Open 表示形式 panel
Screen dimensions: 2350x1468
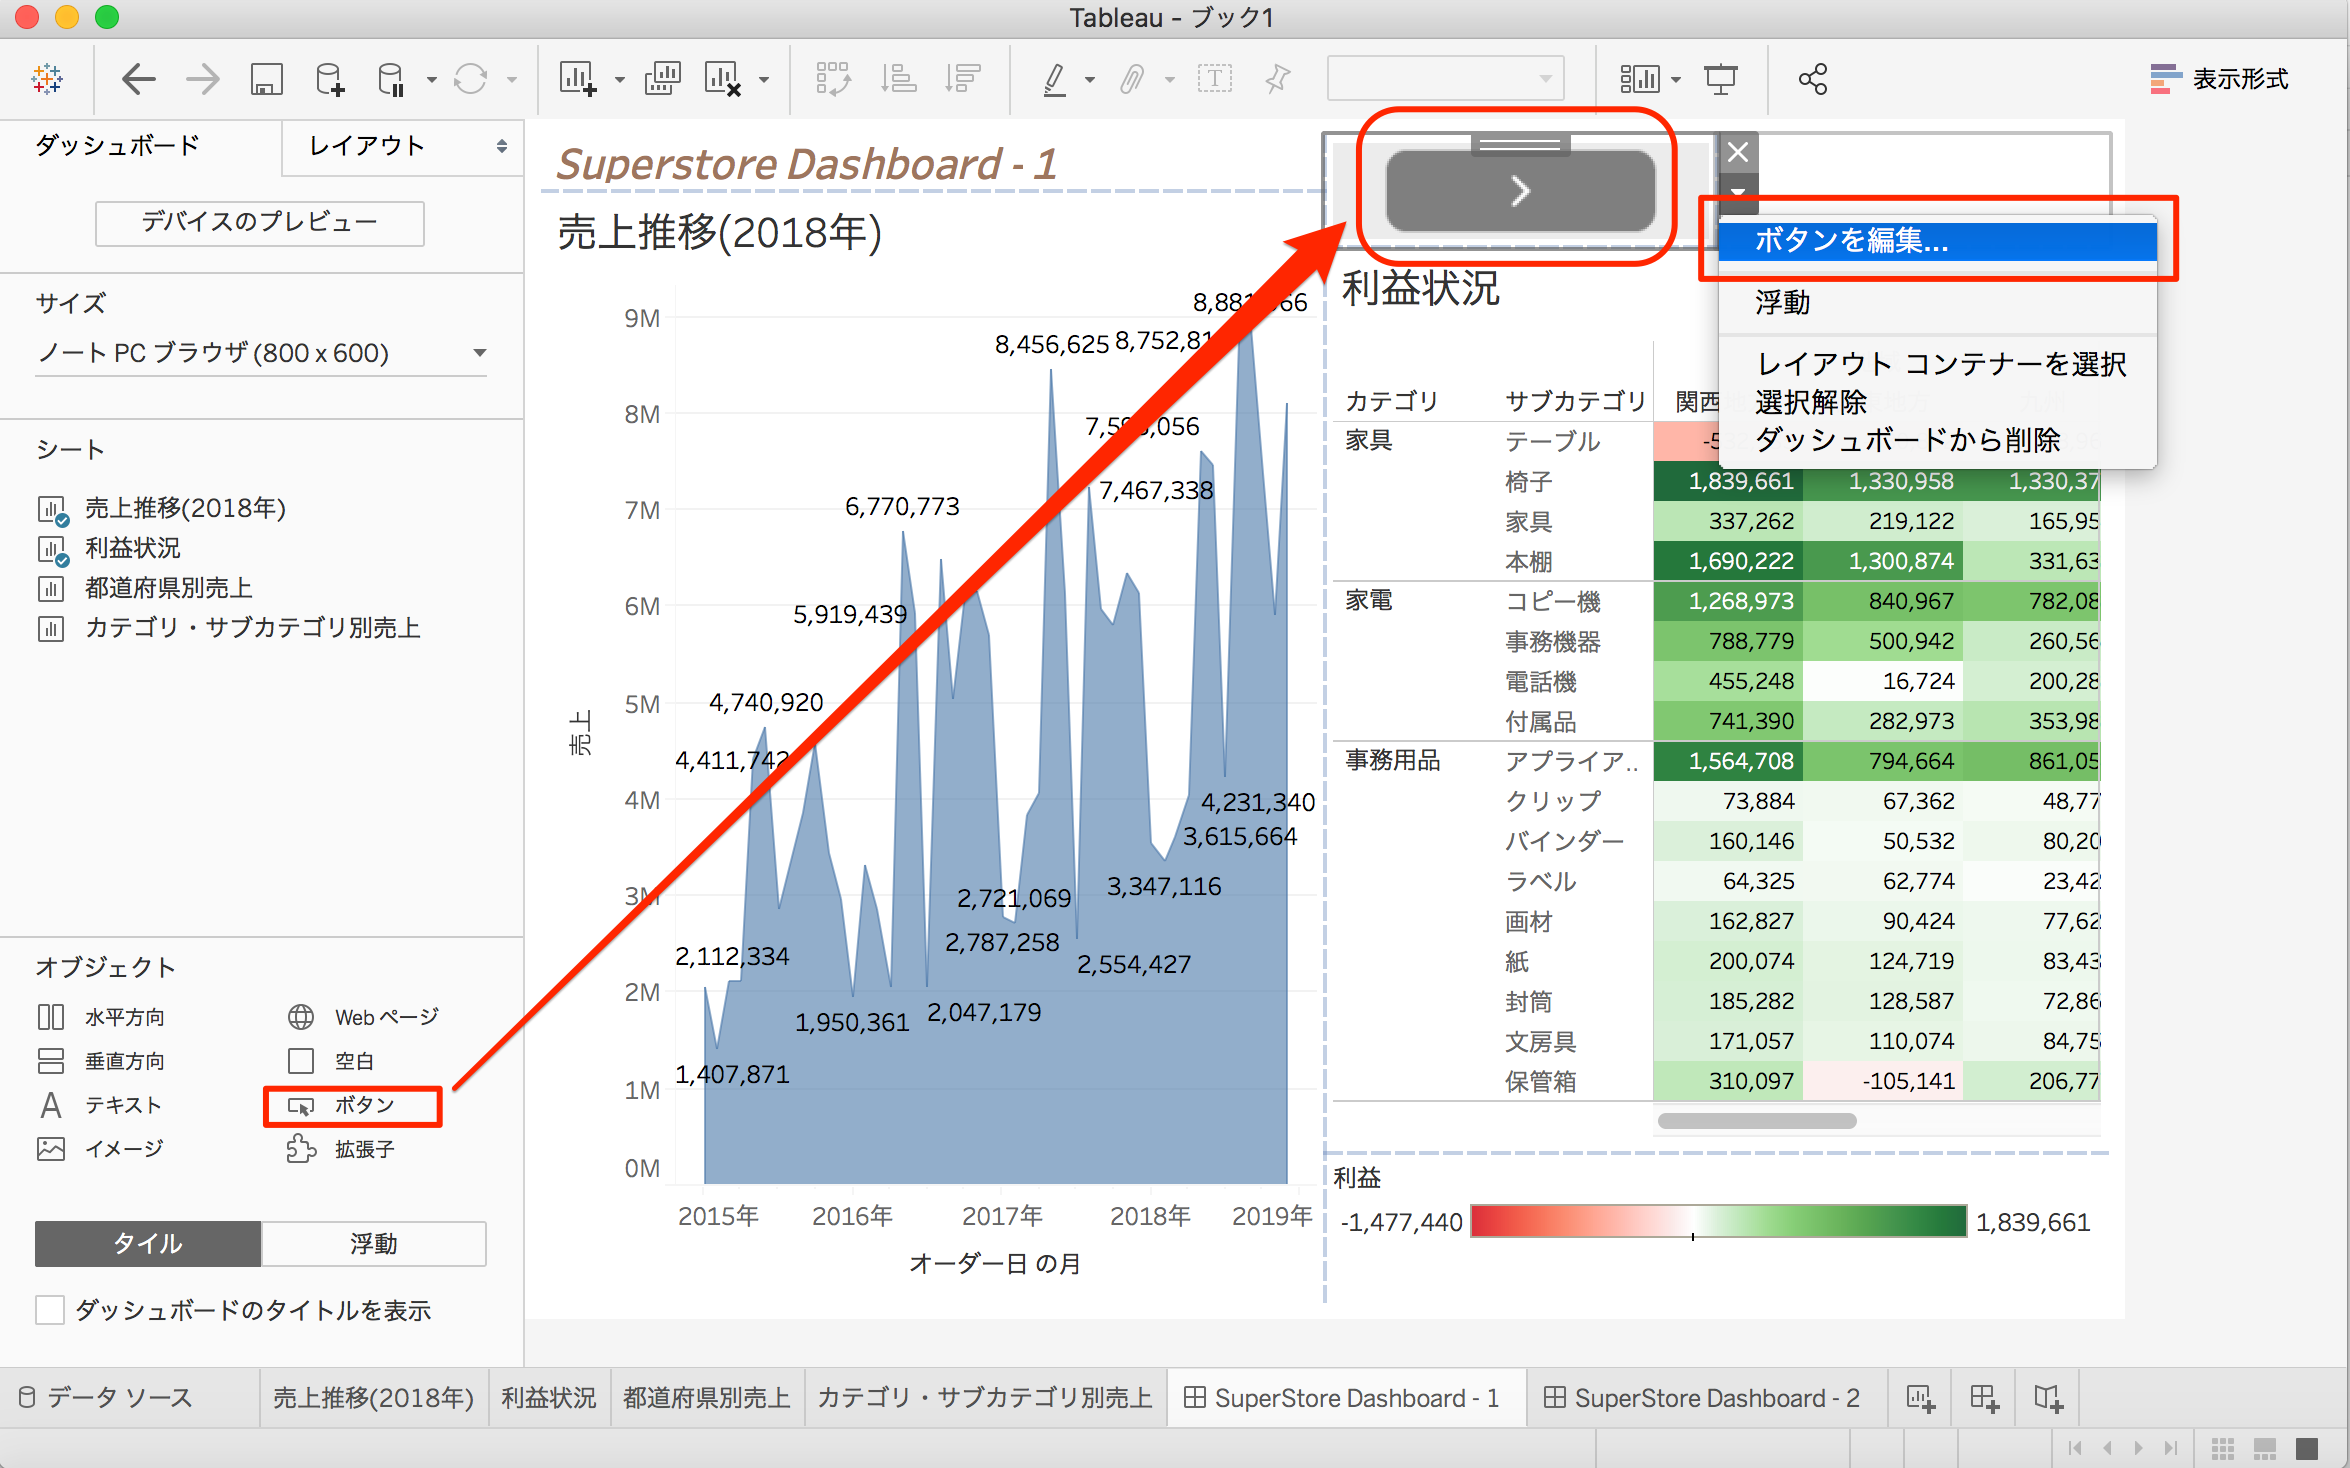[x=2240, y=78]
